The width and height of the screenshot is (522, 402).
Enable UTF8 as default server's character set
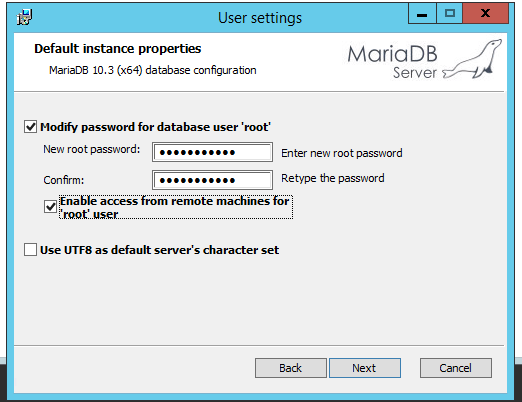(30, 250)
